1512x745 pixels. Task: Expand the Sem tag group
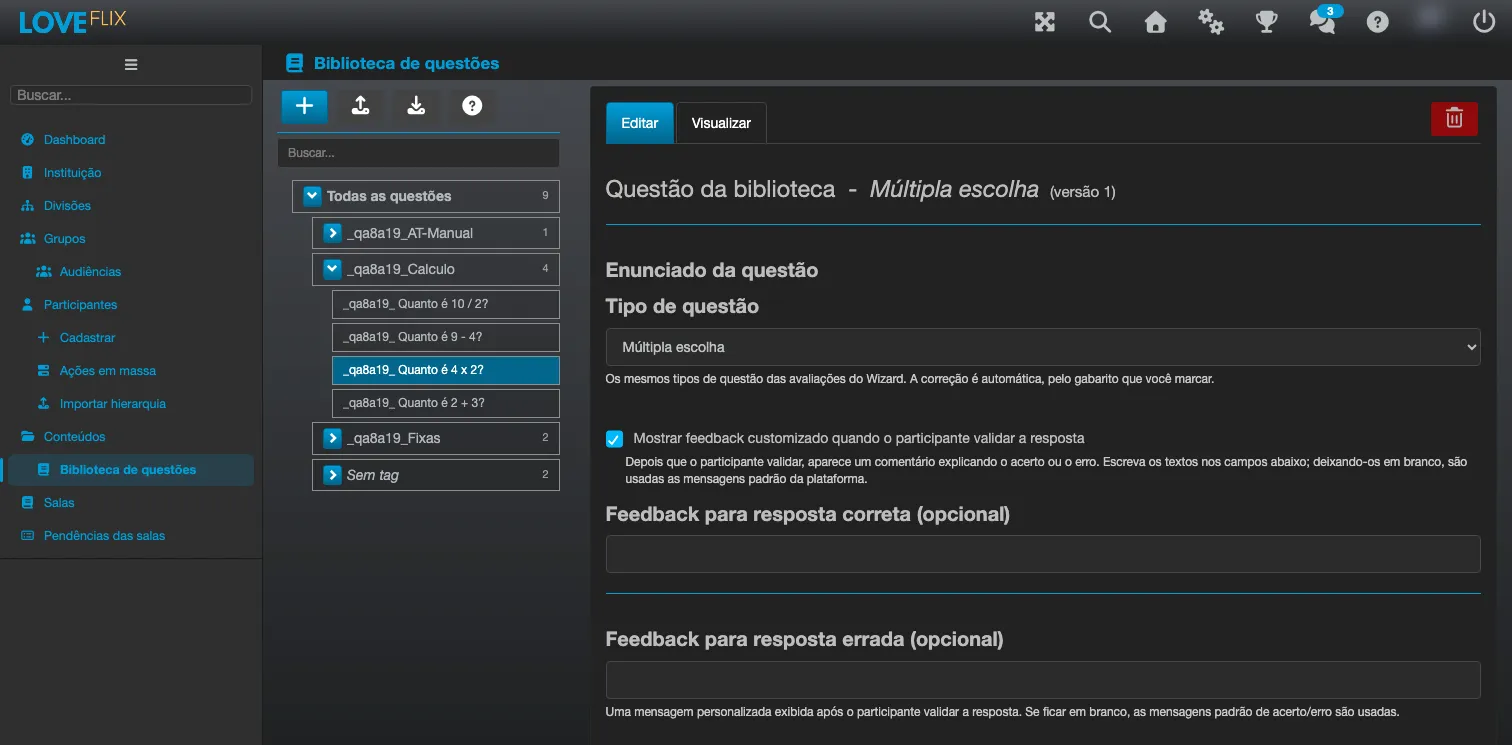coord(332,475)
